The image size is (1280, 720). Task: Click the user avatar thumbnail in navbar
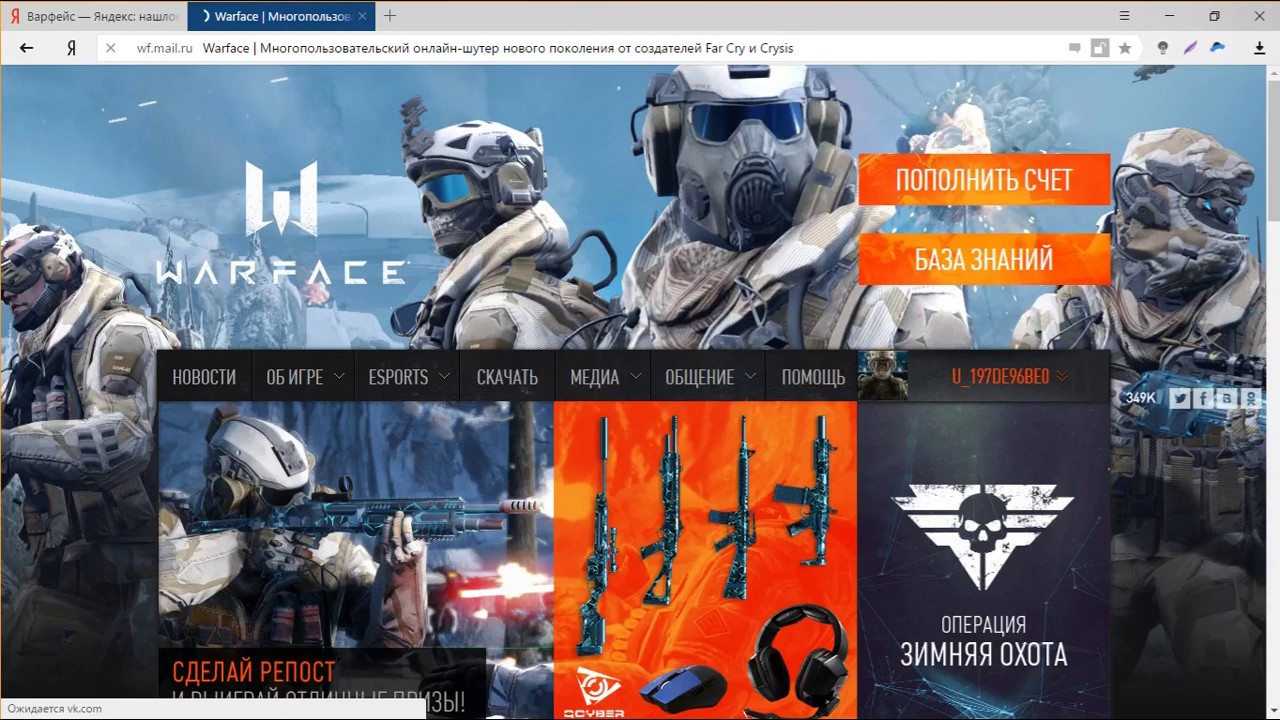(883, 376)
